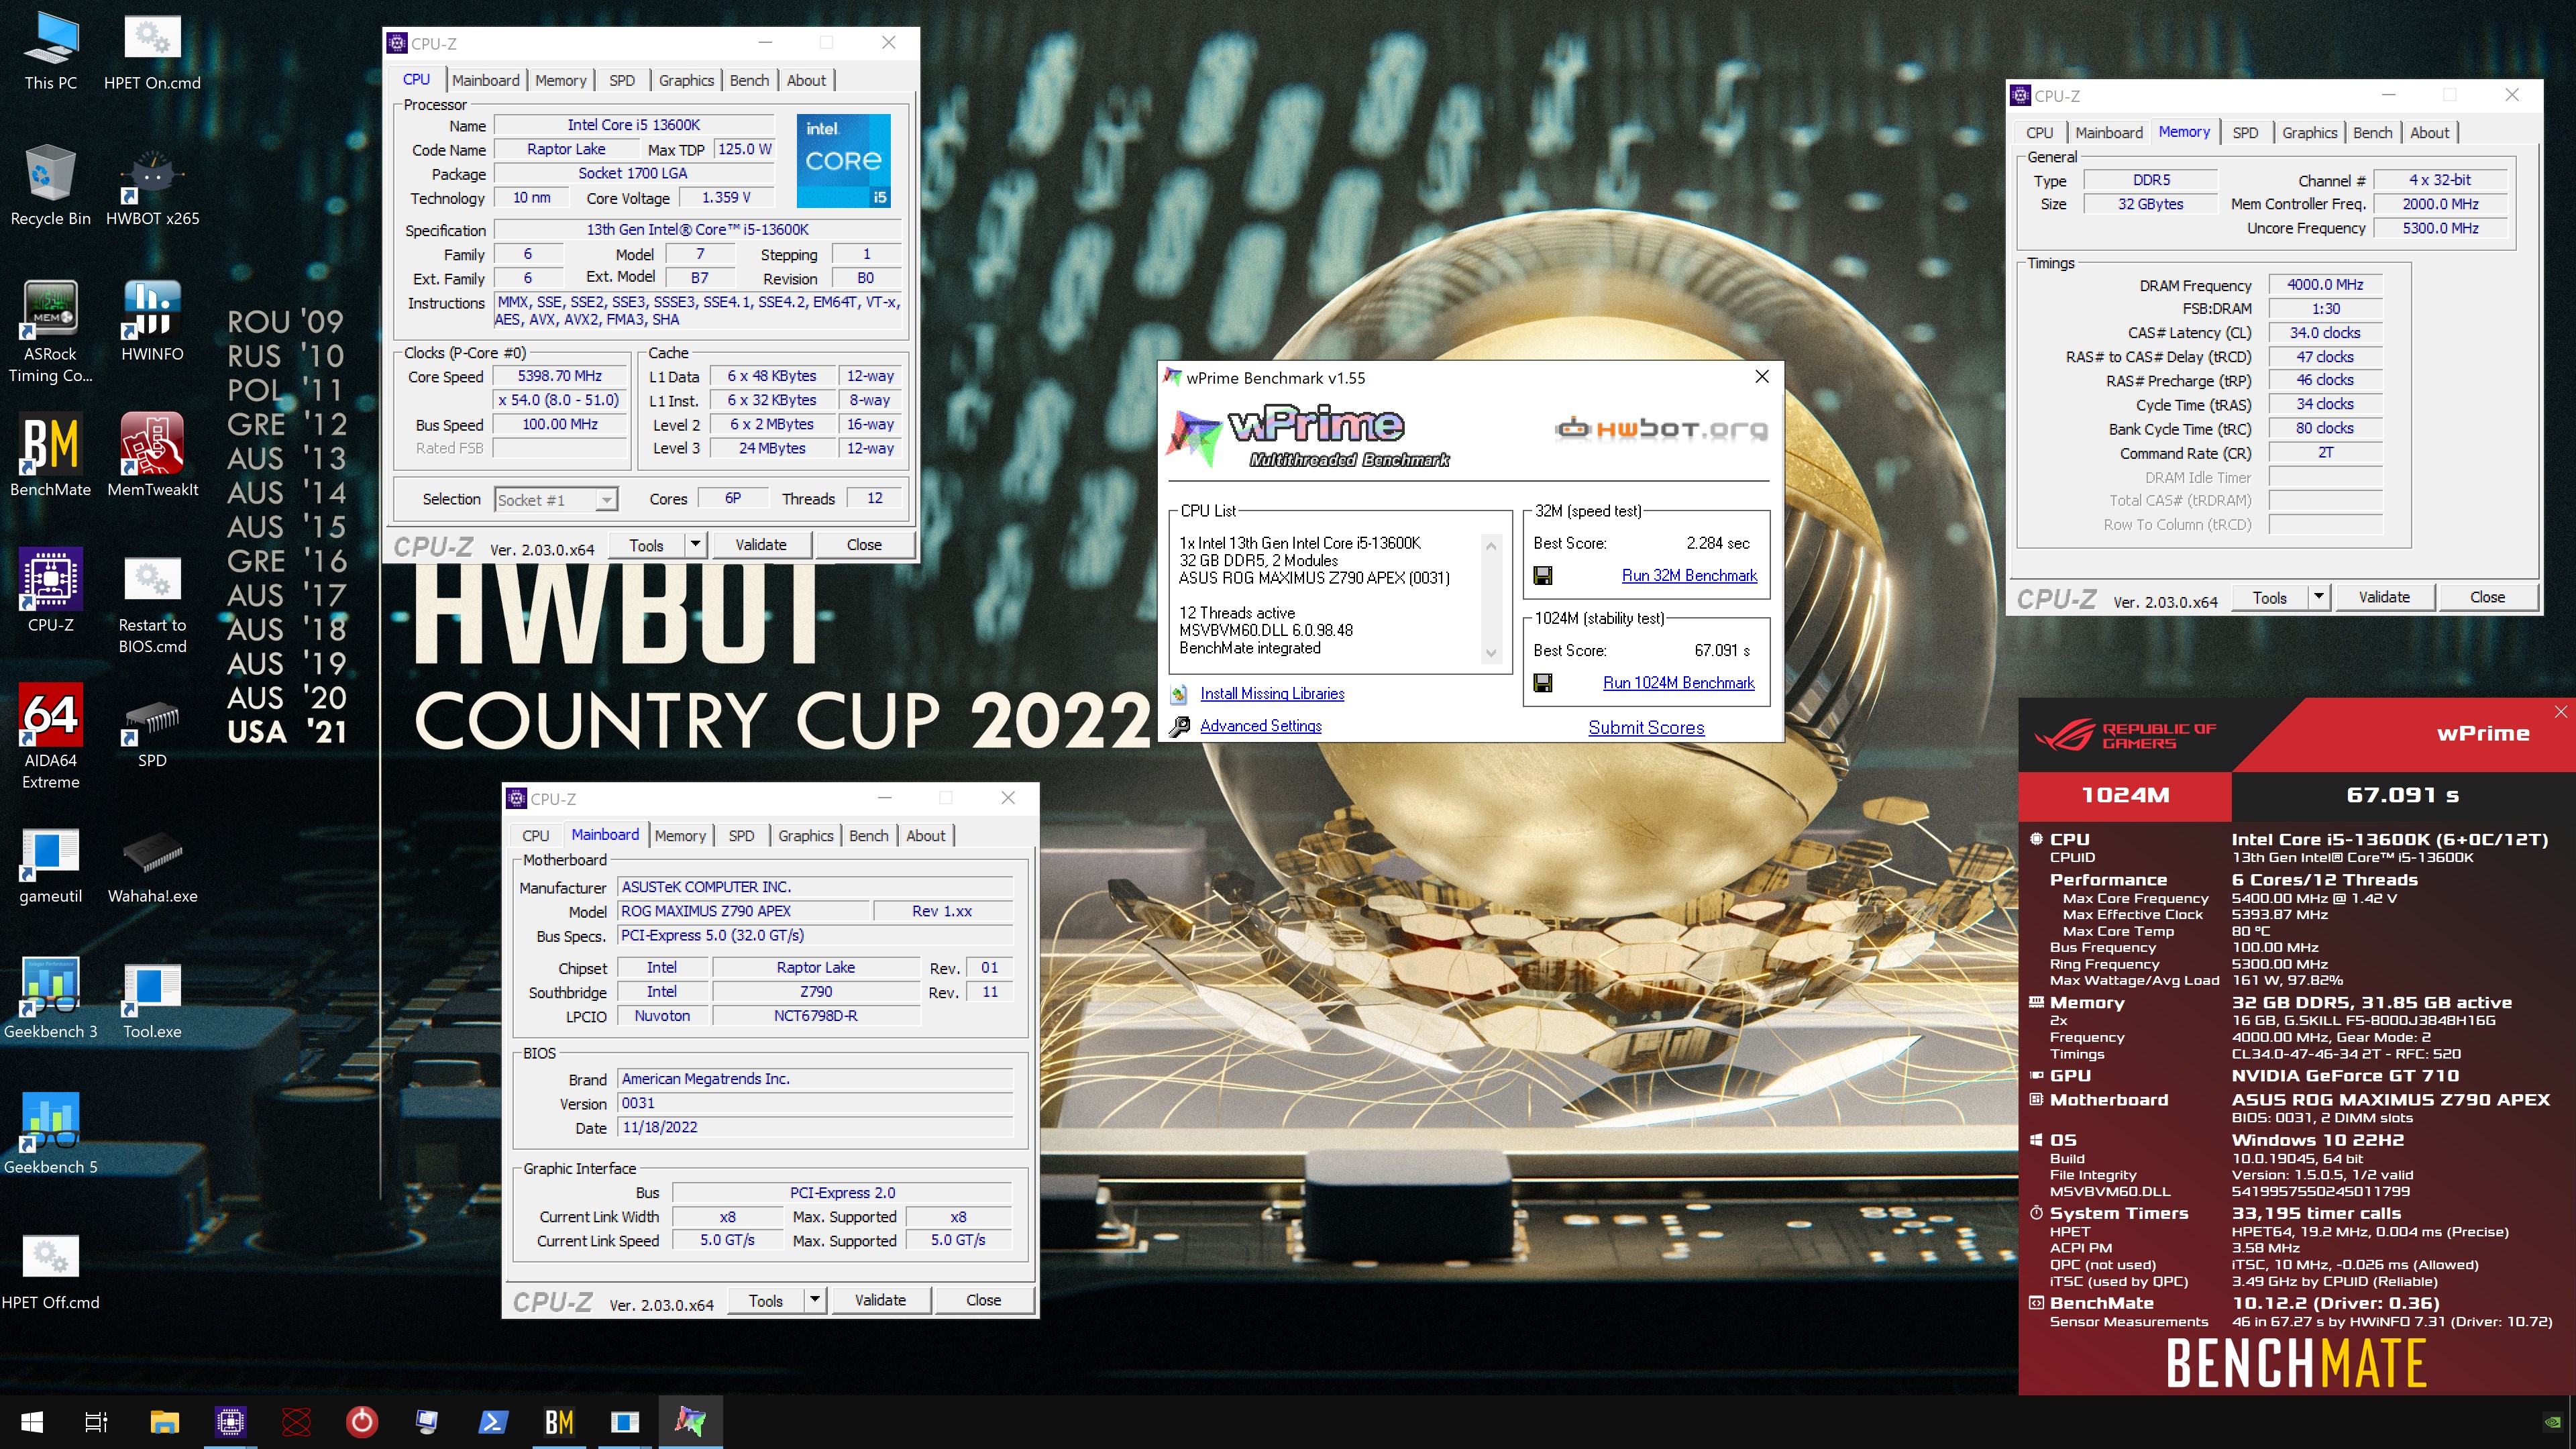Open Bench tab in top CPU-Z window

(x=749, y=81)
